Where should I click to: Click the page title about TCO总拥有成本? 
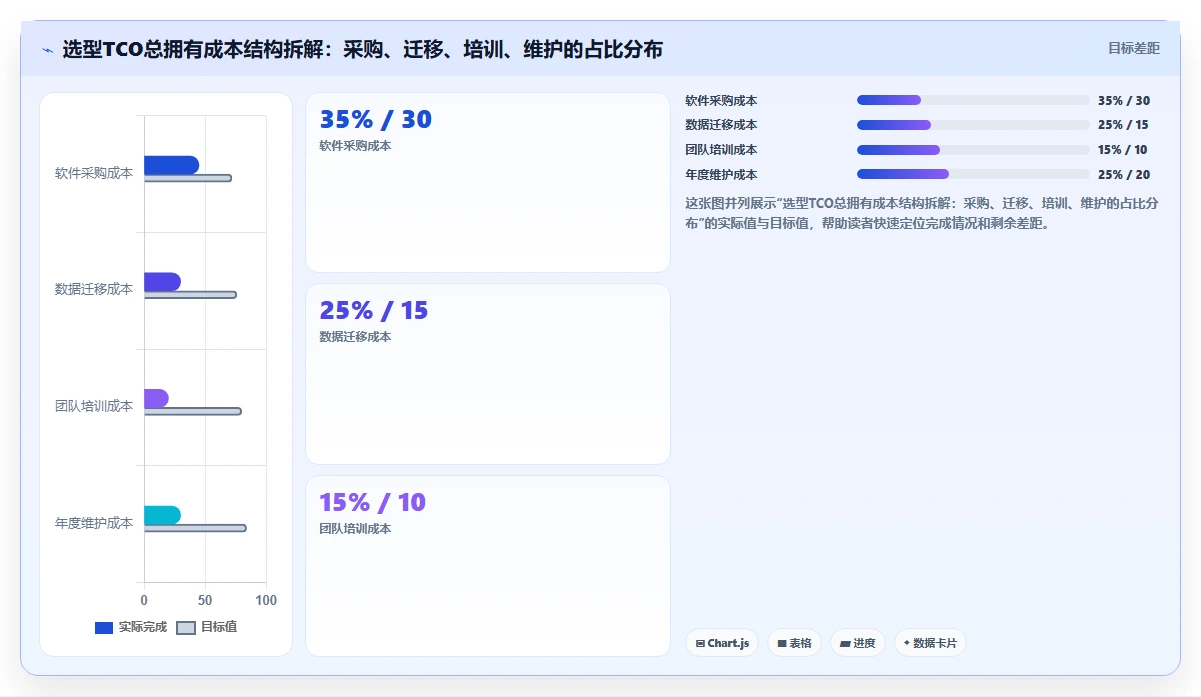362,49
